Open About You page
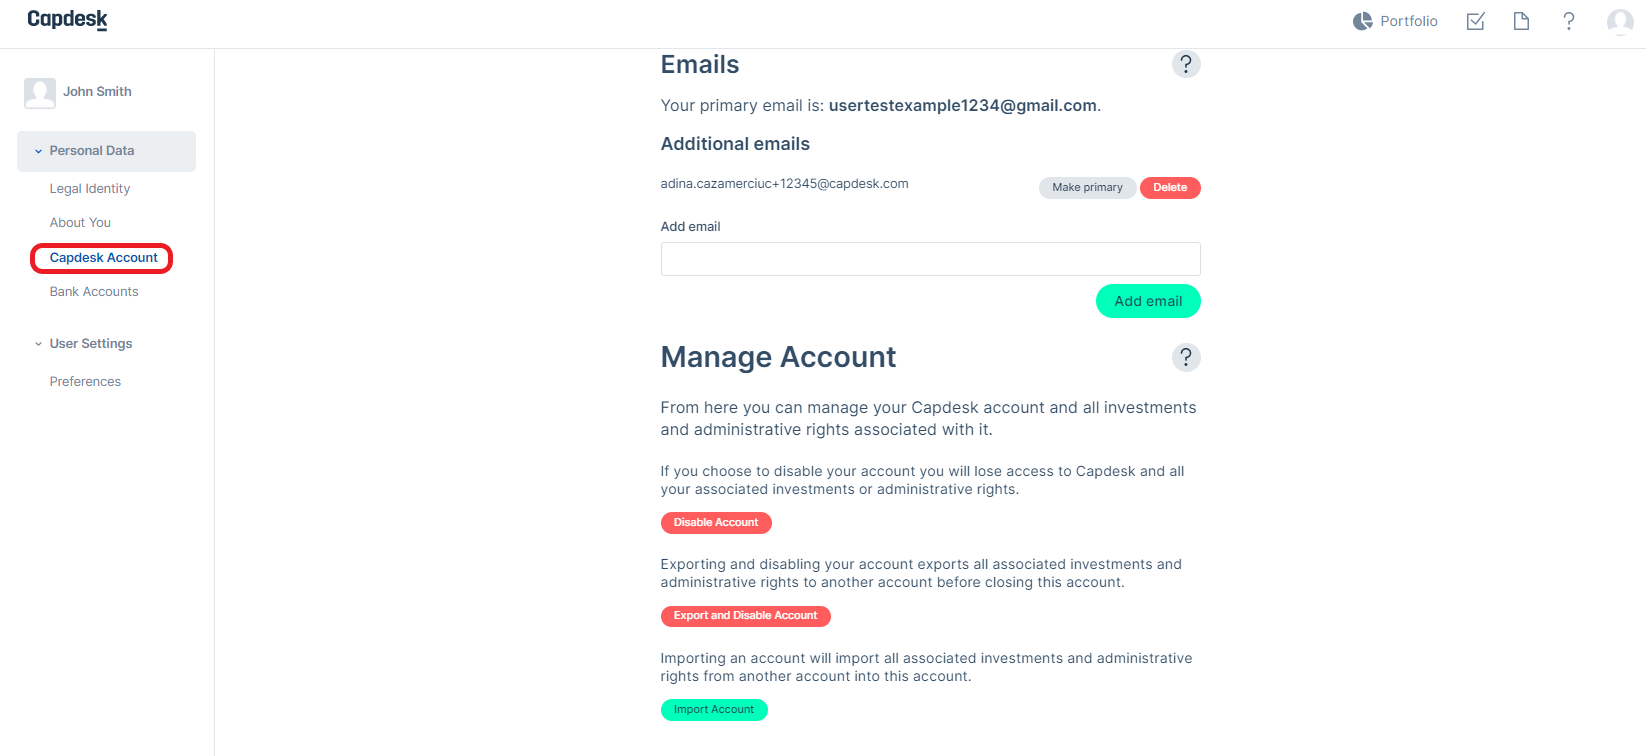This screenshot has height=756, width=1646. click(80, 222)
